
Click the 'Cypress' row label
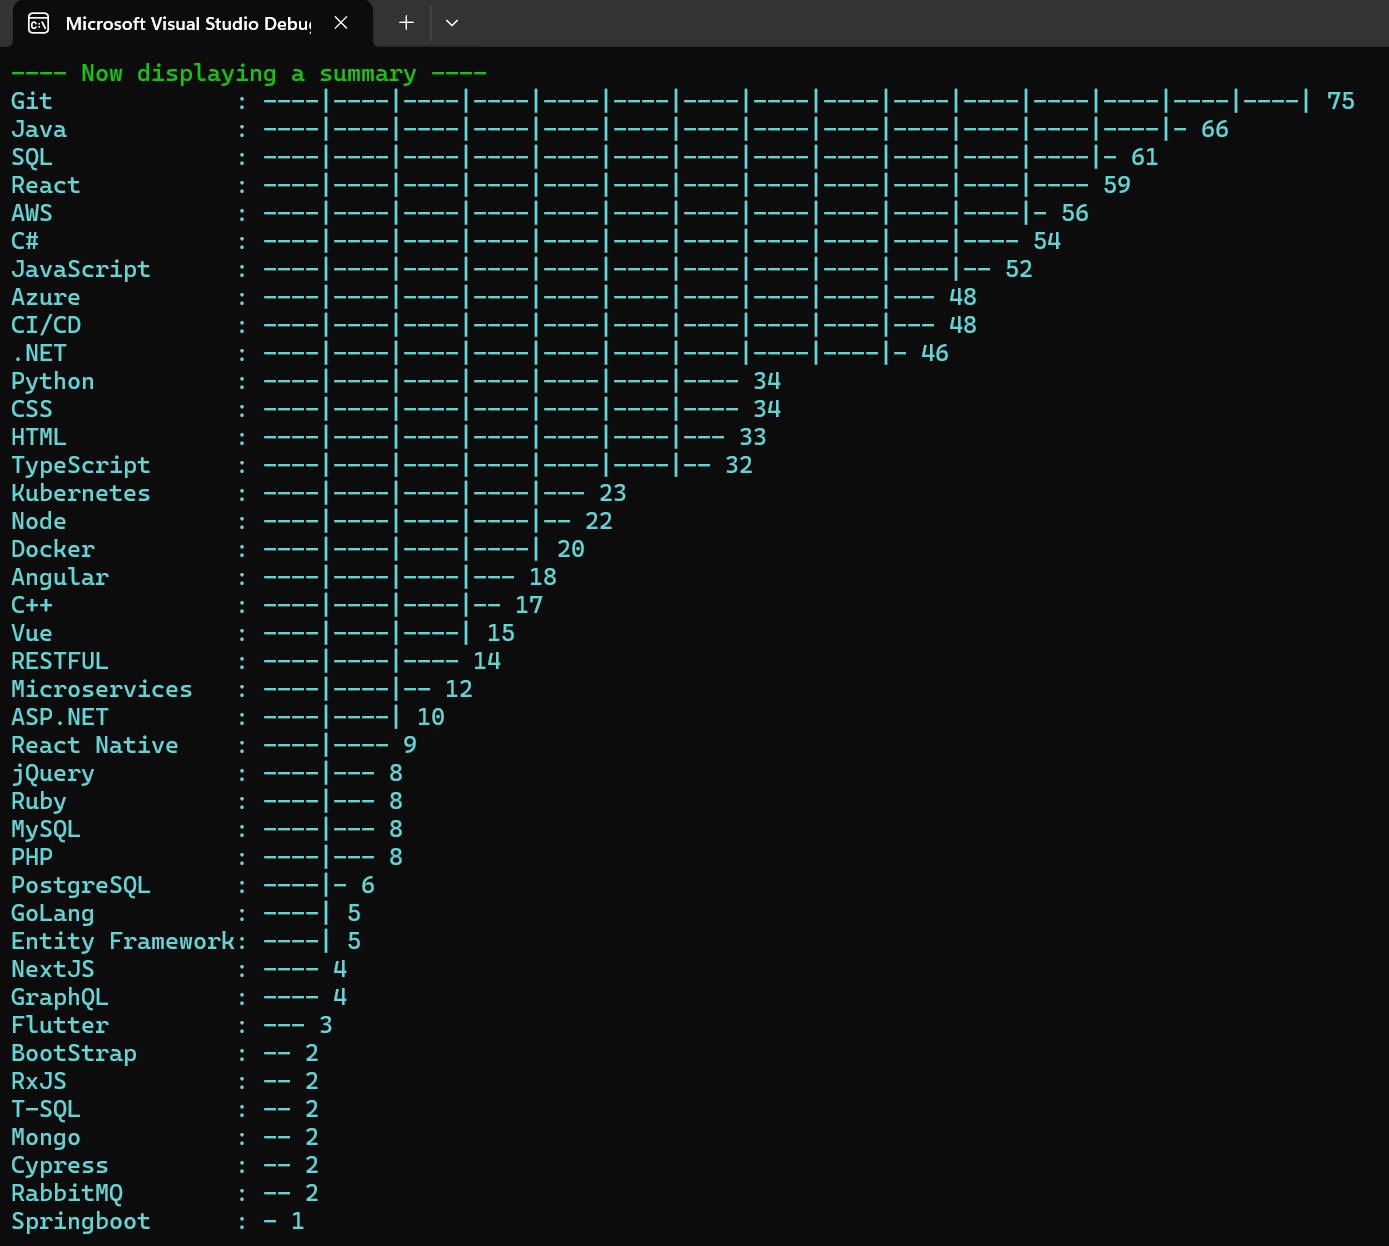60,1165
